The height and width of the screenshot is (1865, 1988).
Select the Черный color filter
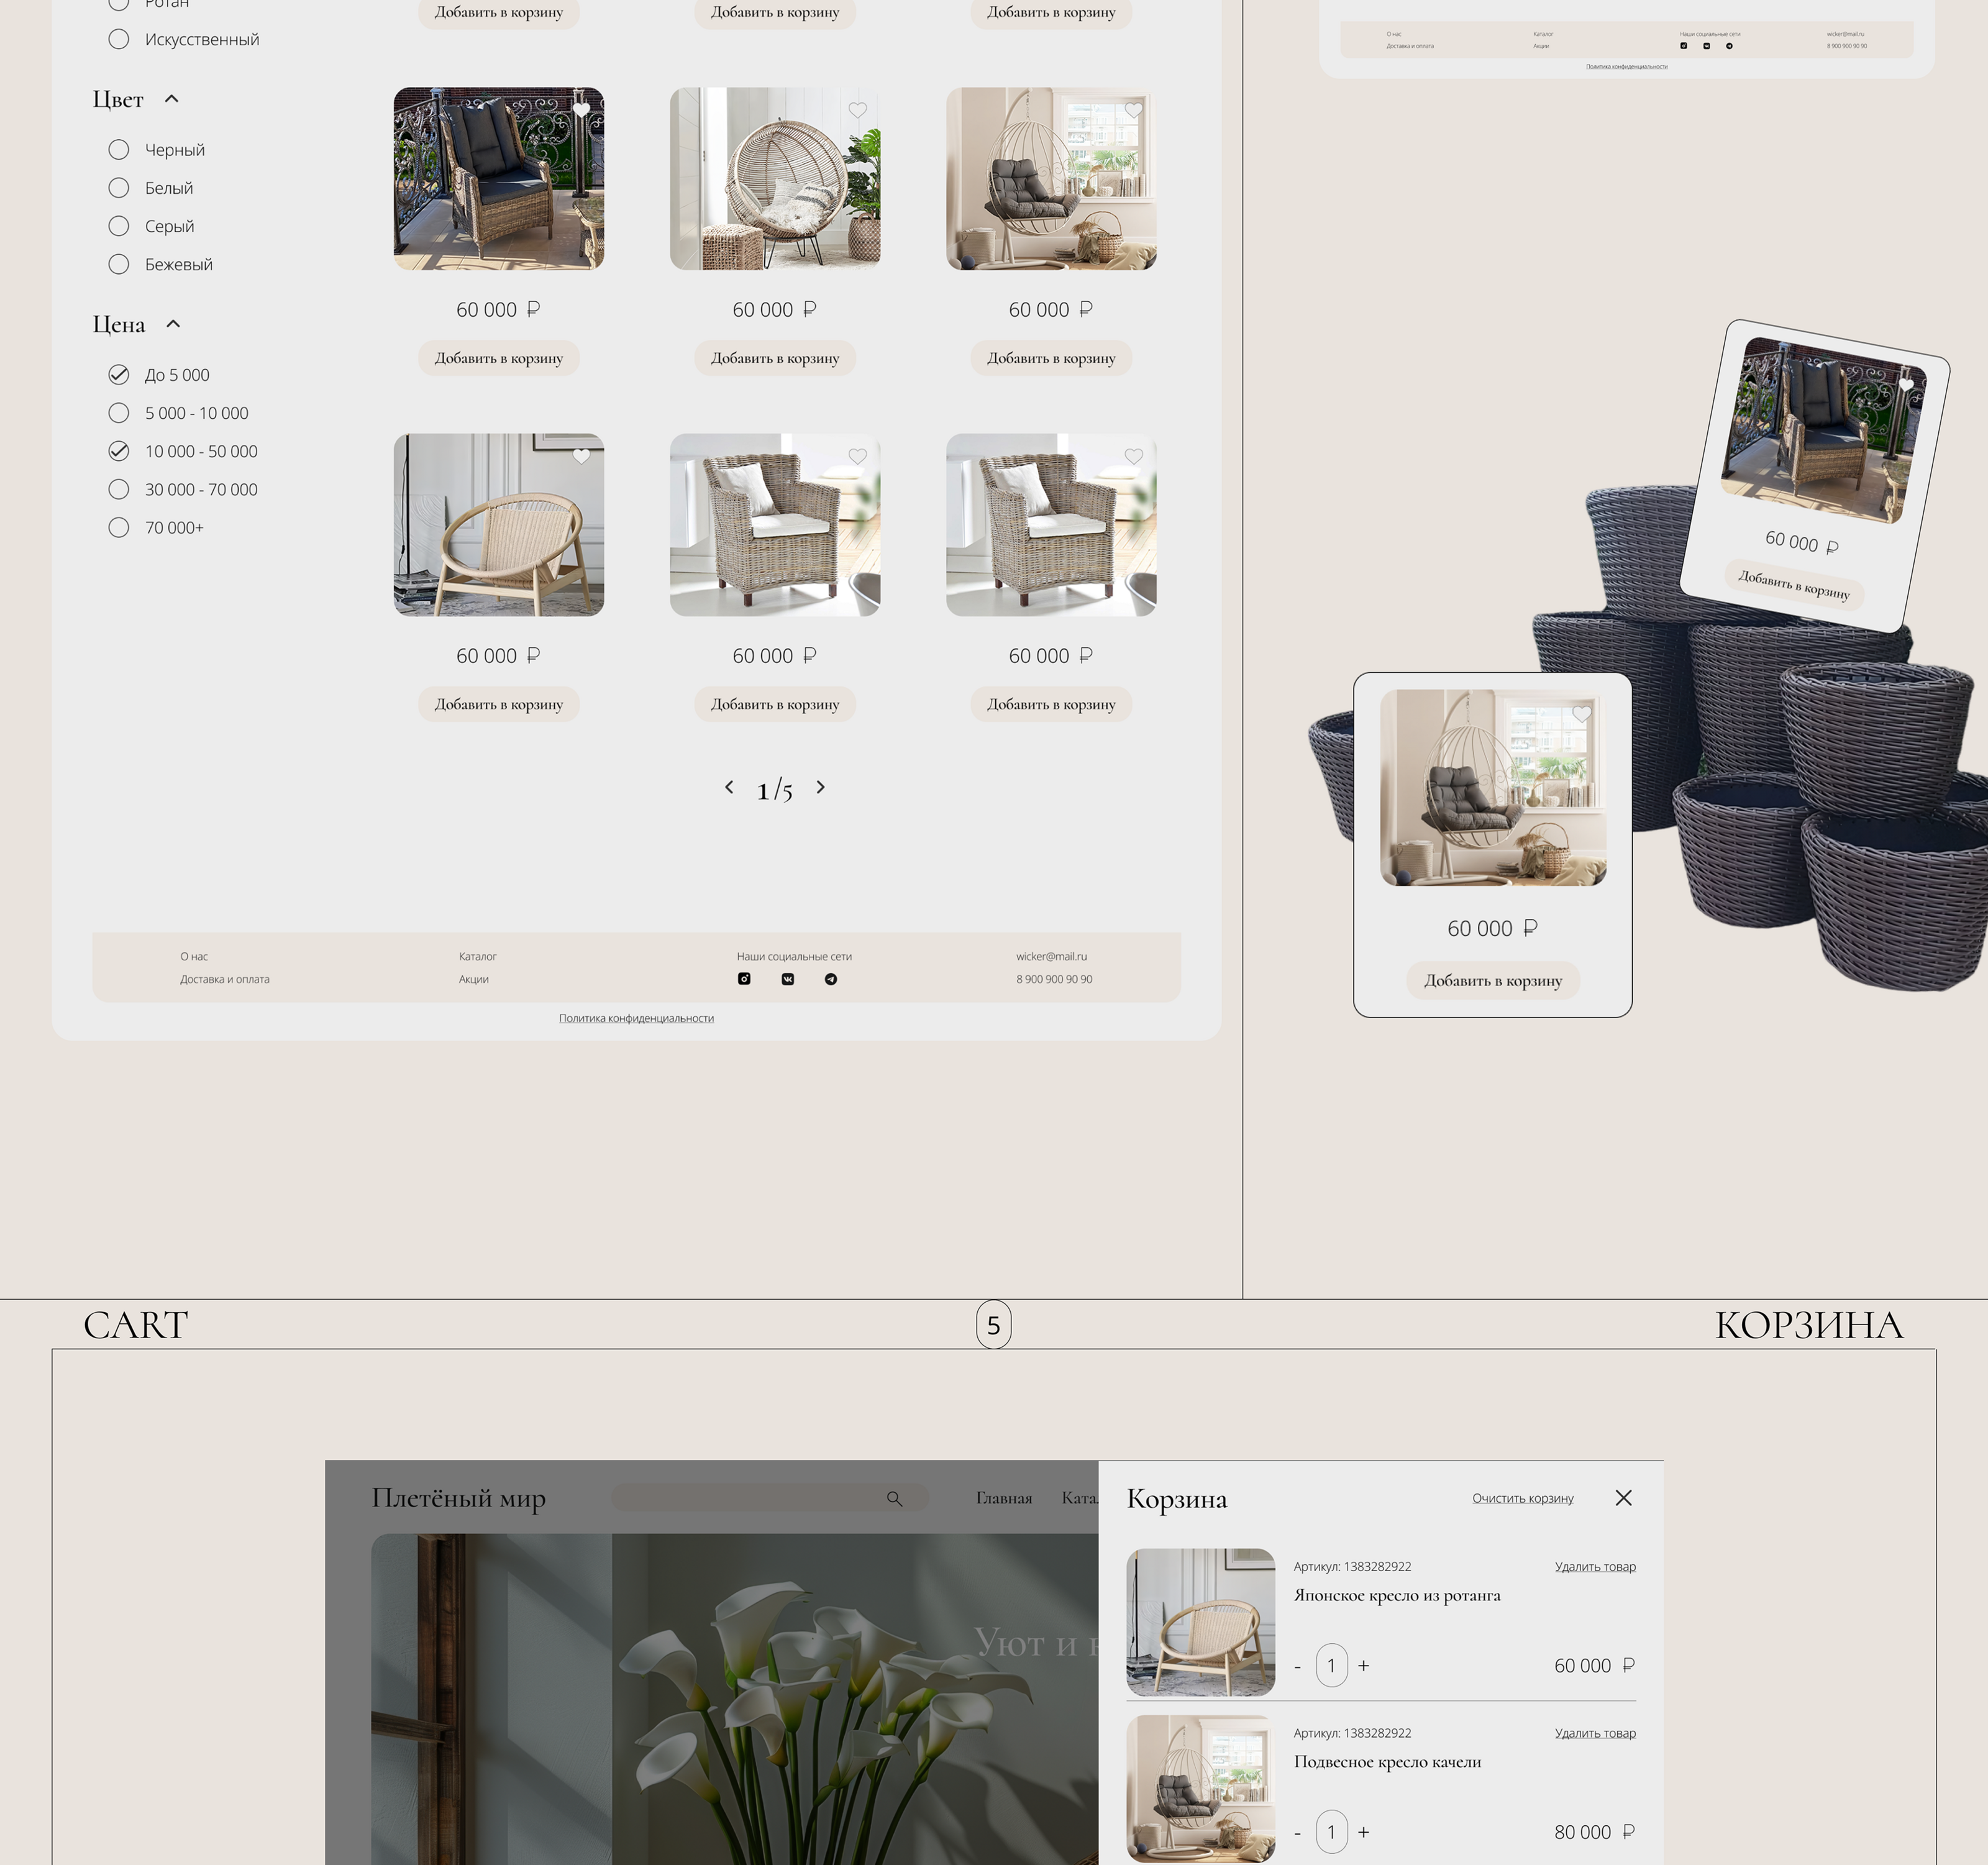click(x=119, y=150)
